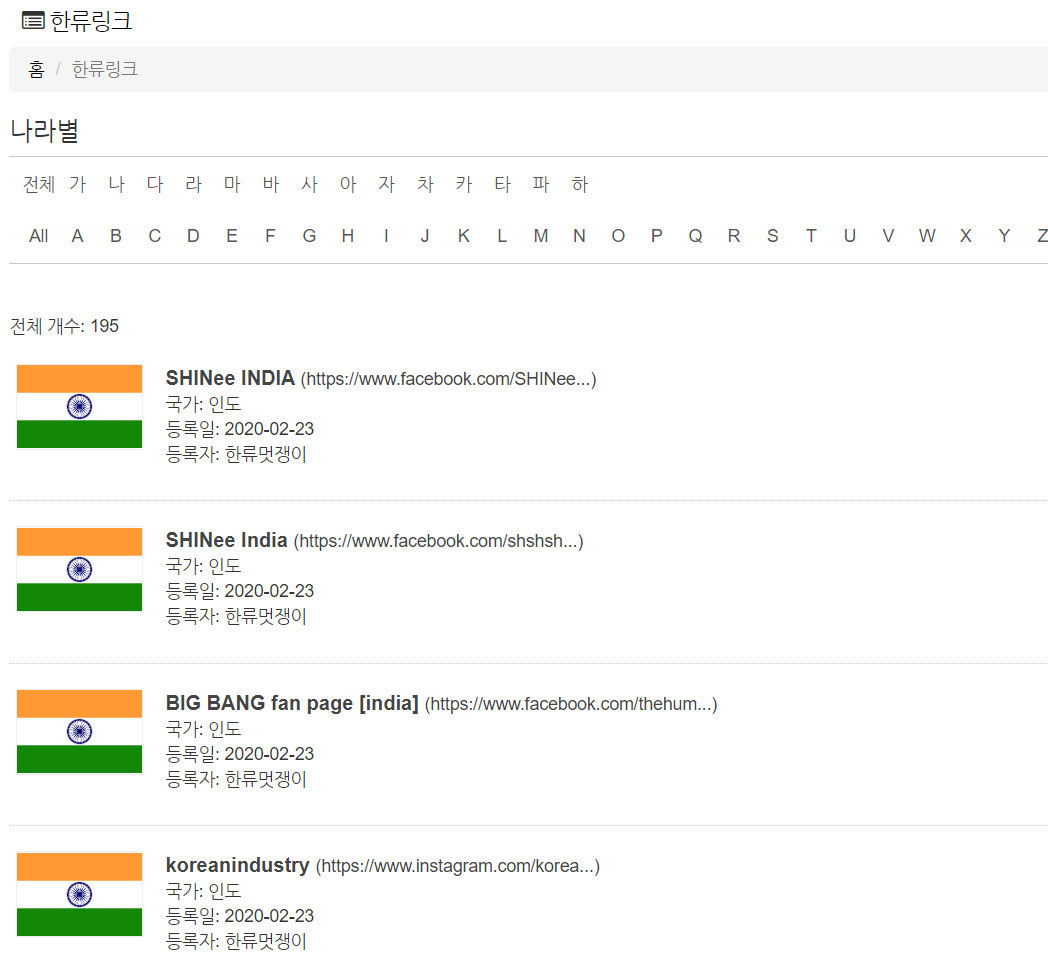Viewport: 1048px width, 976px height.
Task: Choose the 하 Korean index filter
Action: 580,185
